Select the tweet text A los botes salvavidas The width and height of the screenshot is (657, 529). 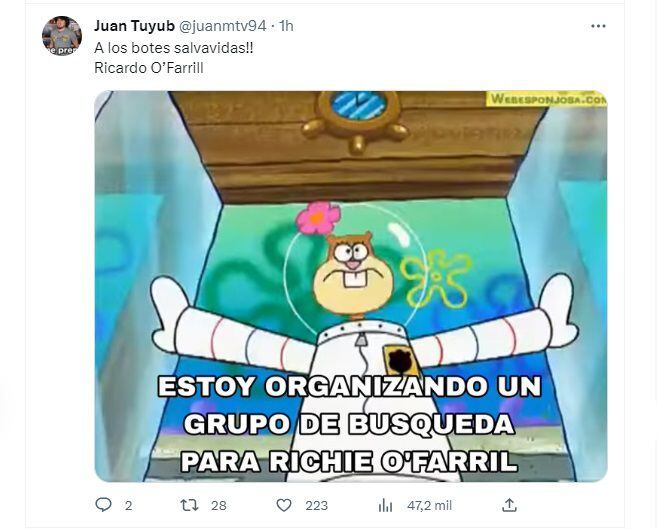173,48
